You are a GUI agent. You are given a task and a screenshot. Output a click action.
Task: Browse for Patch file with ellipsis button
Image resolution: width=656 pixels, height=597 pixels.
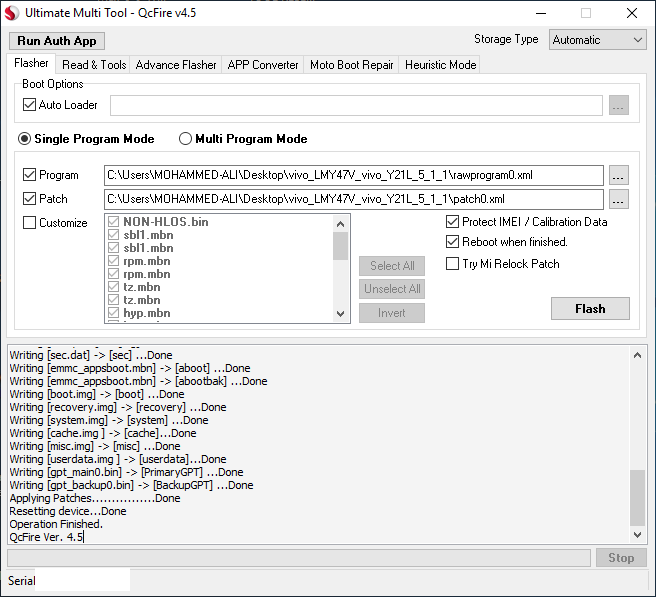pyautogui.click(x=619, y=199)
